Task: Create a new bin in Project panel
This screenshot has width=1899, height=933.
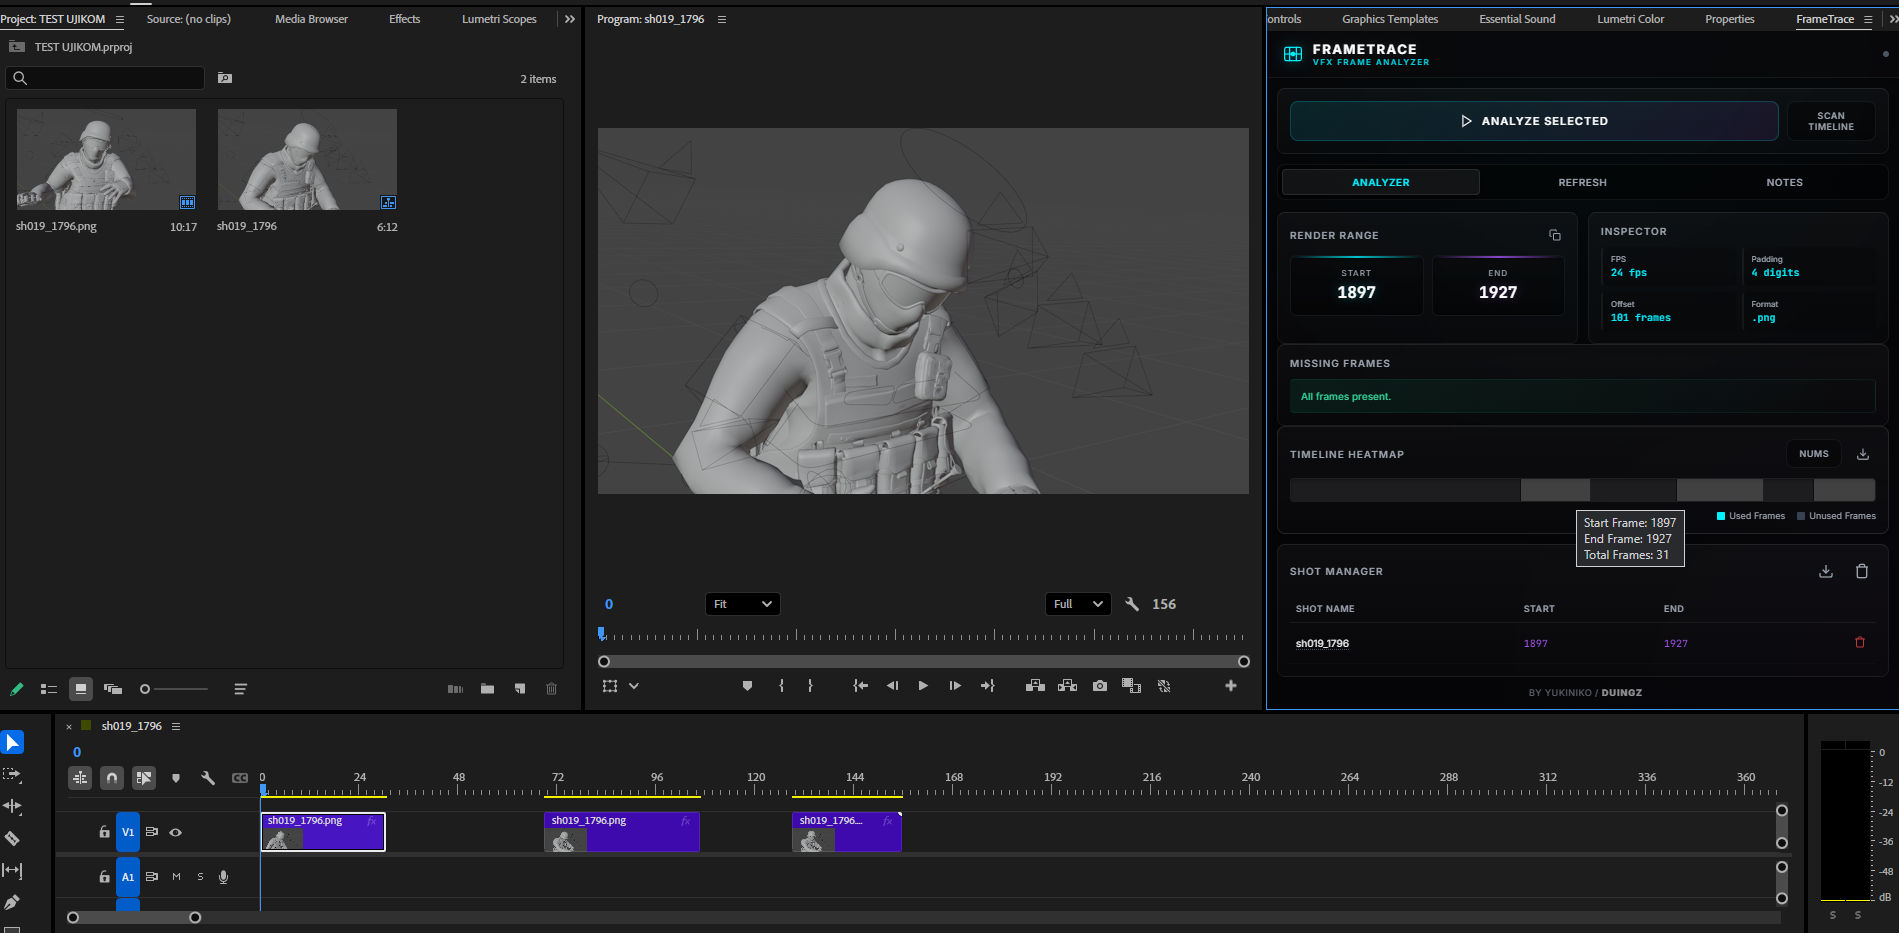Action: [x=487, y=689]
